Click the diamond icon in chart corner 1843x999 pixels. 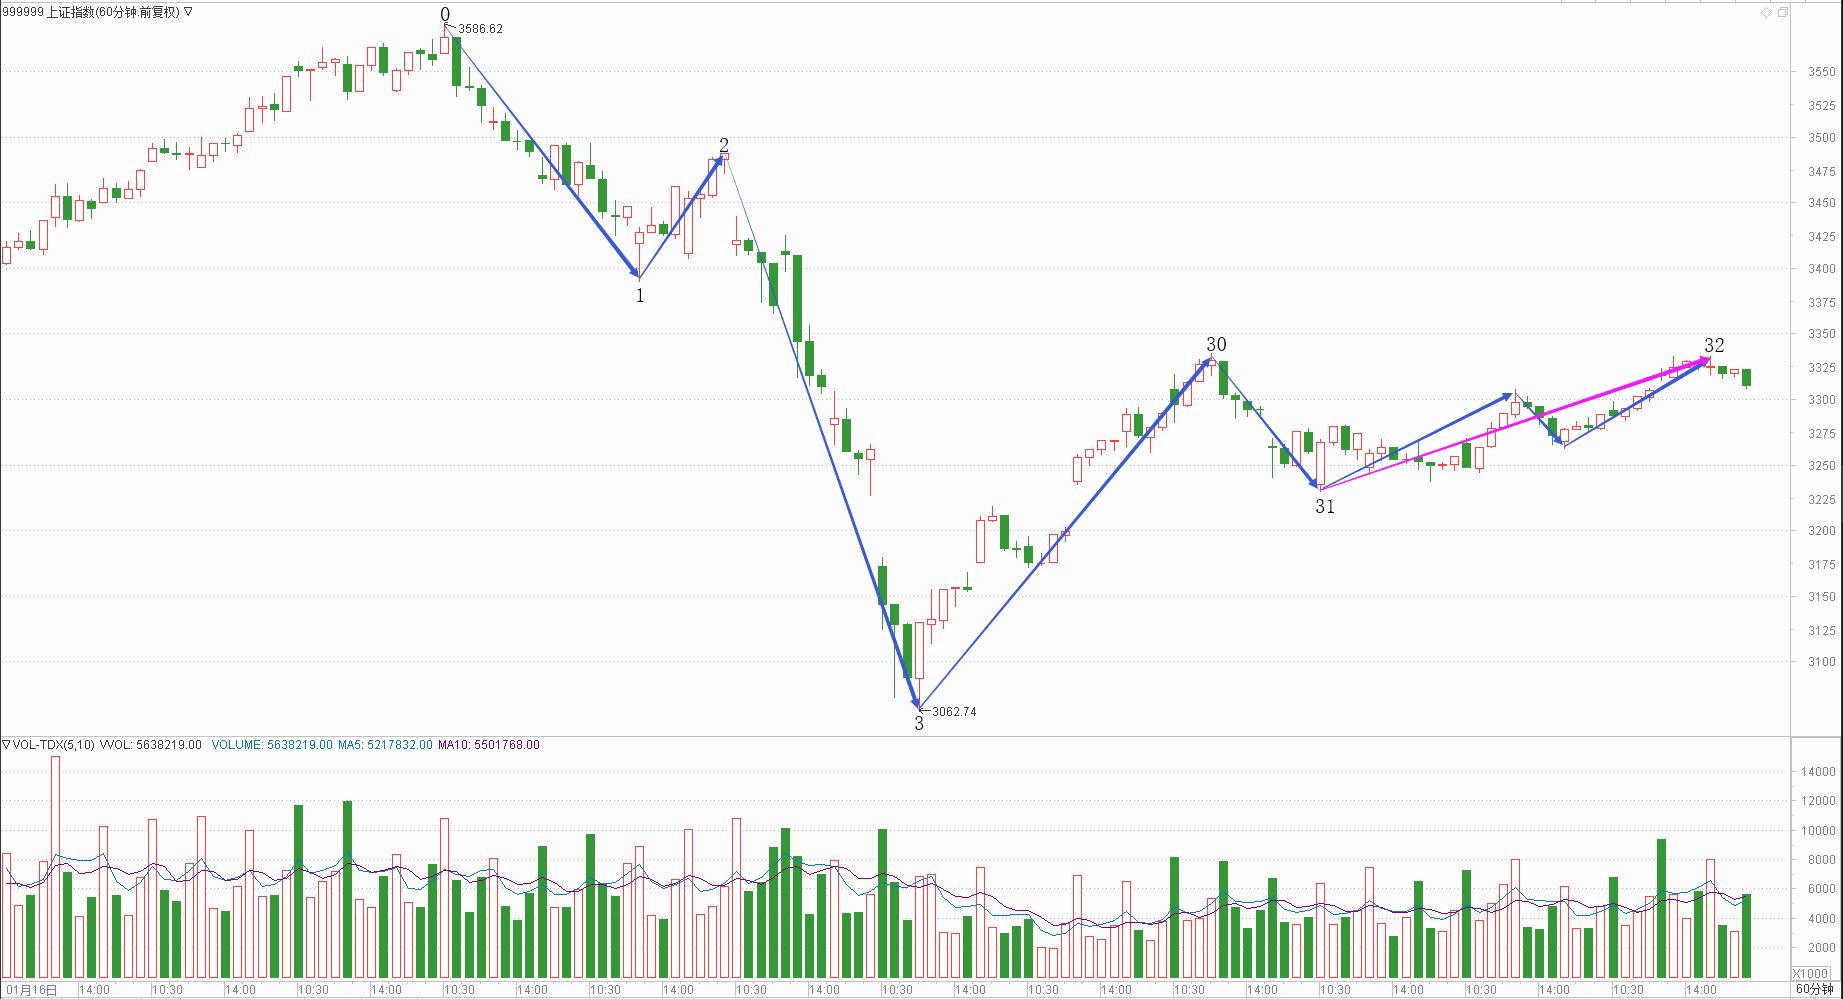coord(1767,12)
